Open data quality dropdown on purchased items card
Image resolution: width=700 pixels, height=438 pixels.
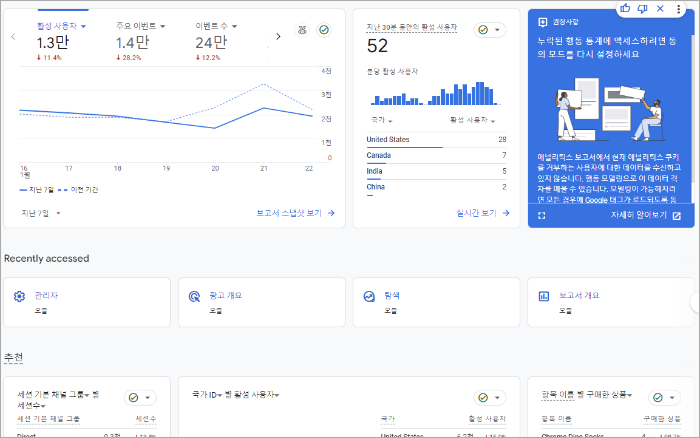click(x=665, y=397)
